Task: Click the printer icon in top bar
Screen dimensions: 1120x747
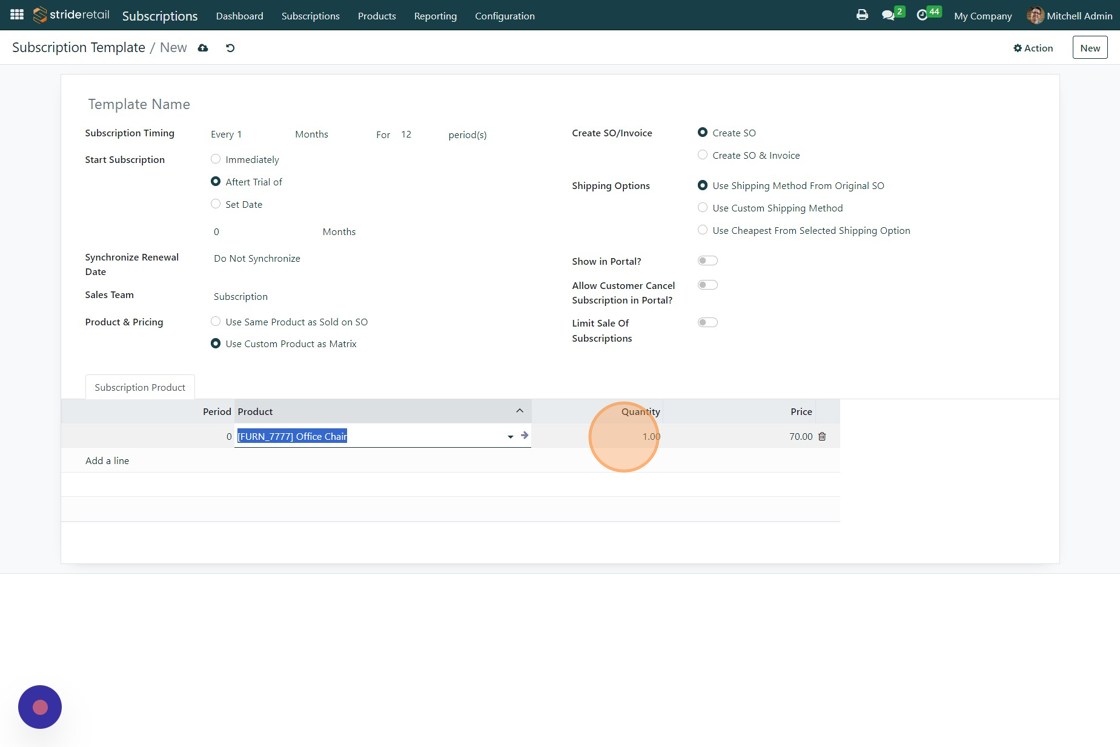Action: coord(862,15)
